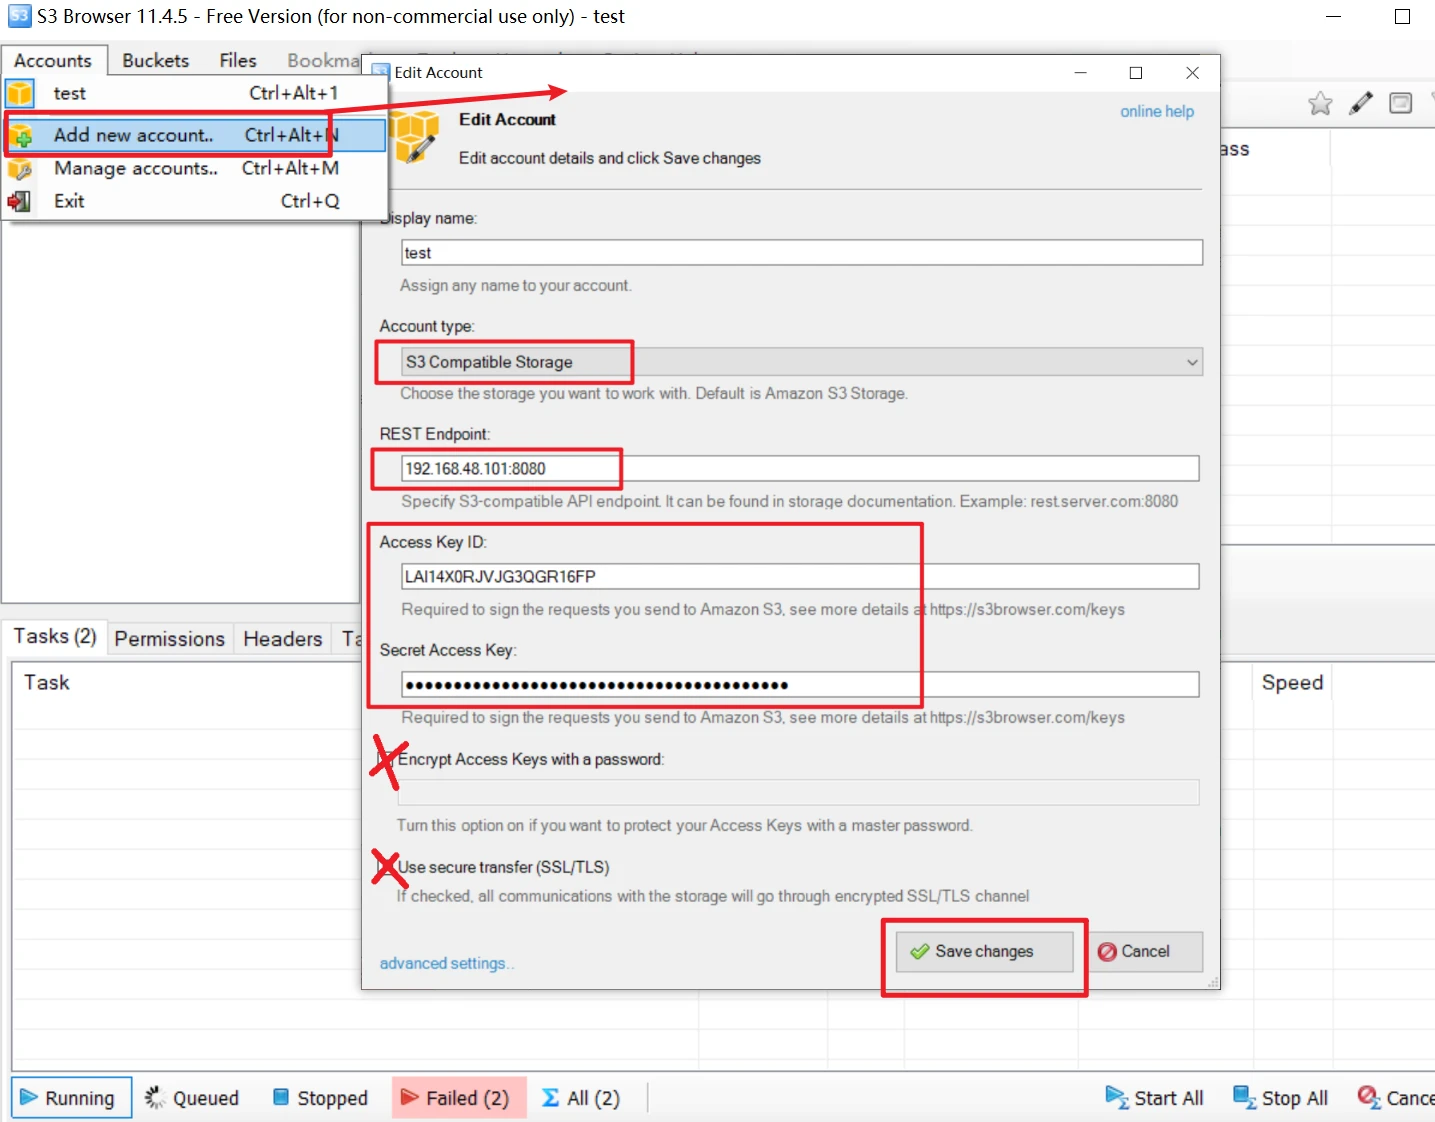Viewport: 1435px width, 1122px height.
Task: Click the star bookmark icon
Action: pyautogui.click(x=1320, y=103)
